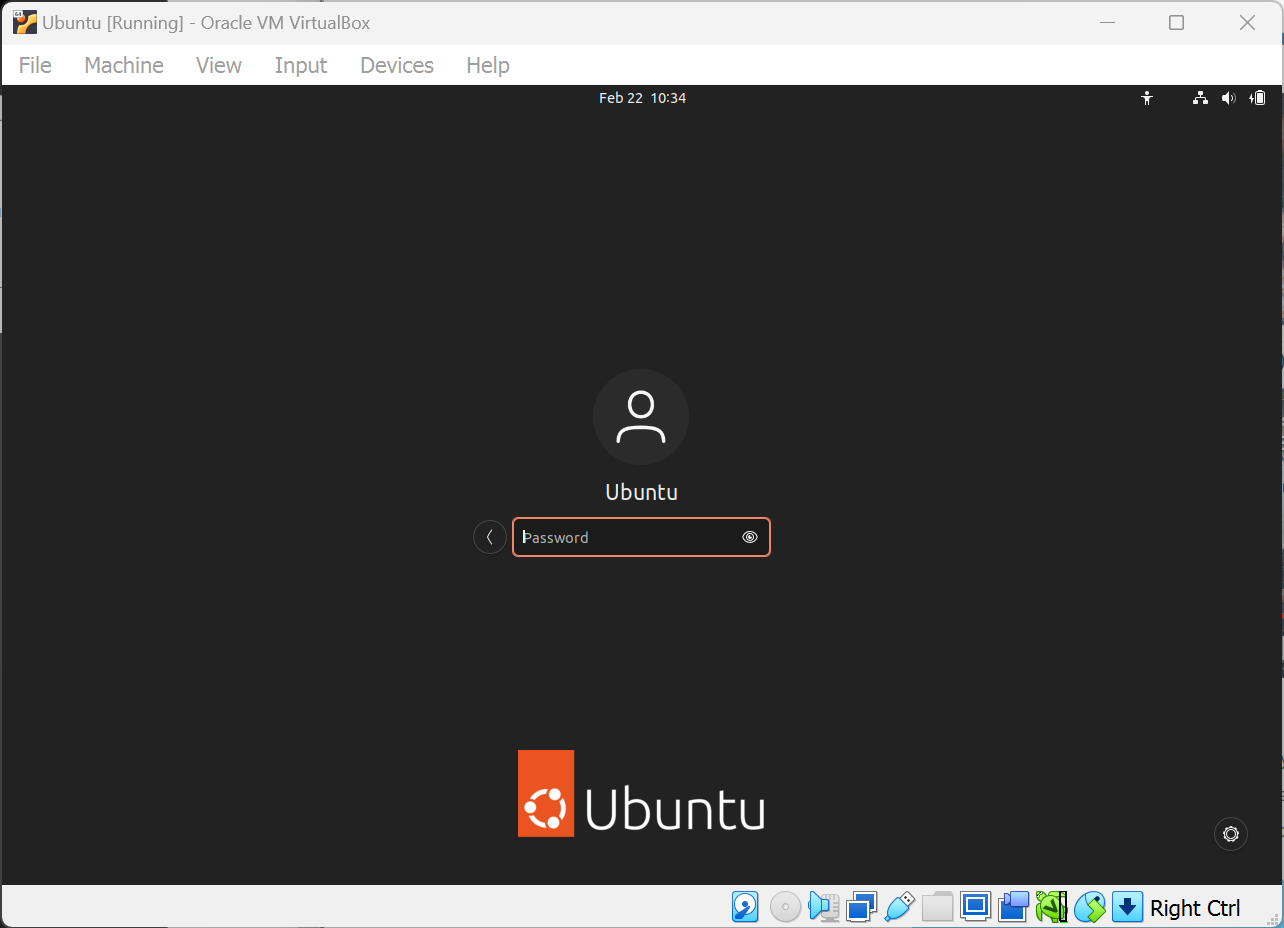Click the keyboard capture arrow icon
Screen dimensions: 1284x928
[1127, 907]
